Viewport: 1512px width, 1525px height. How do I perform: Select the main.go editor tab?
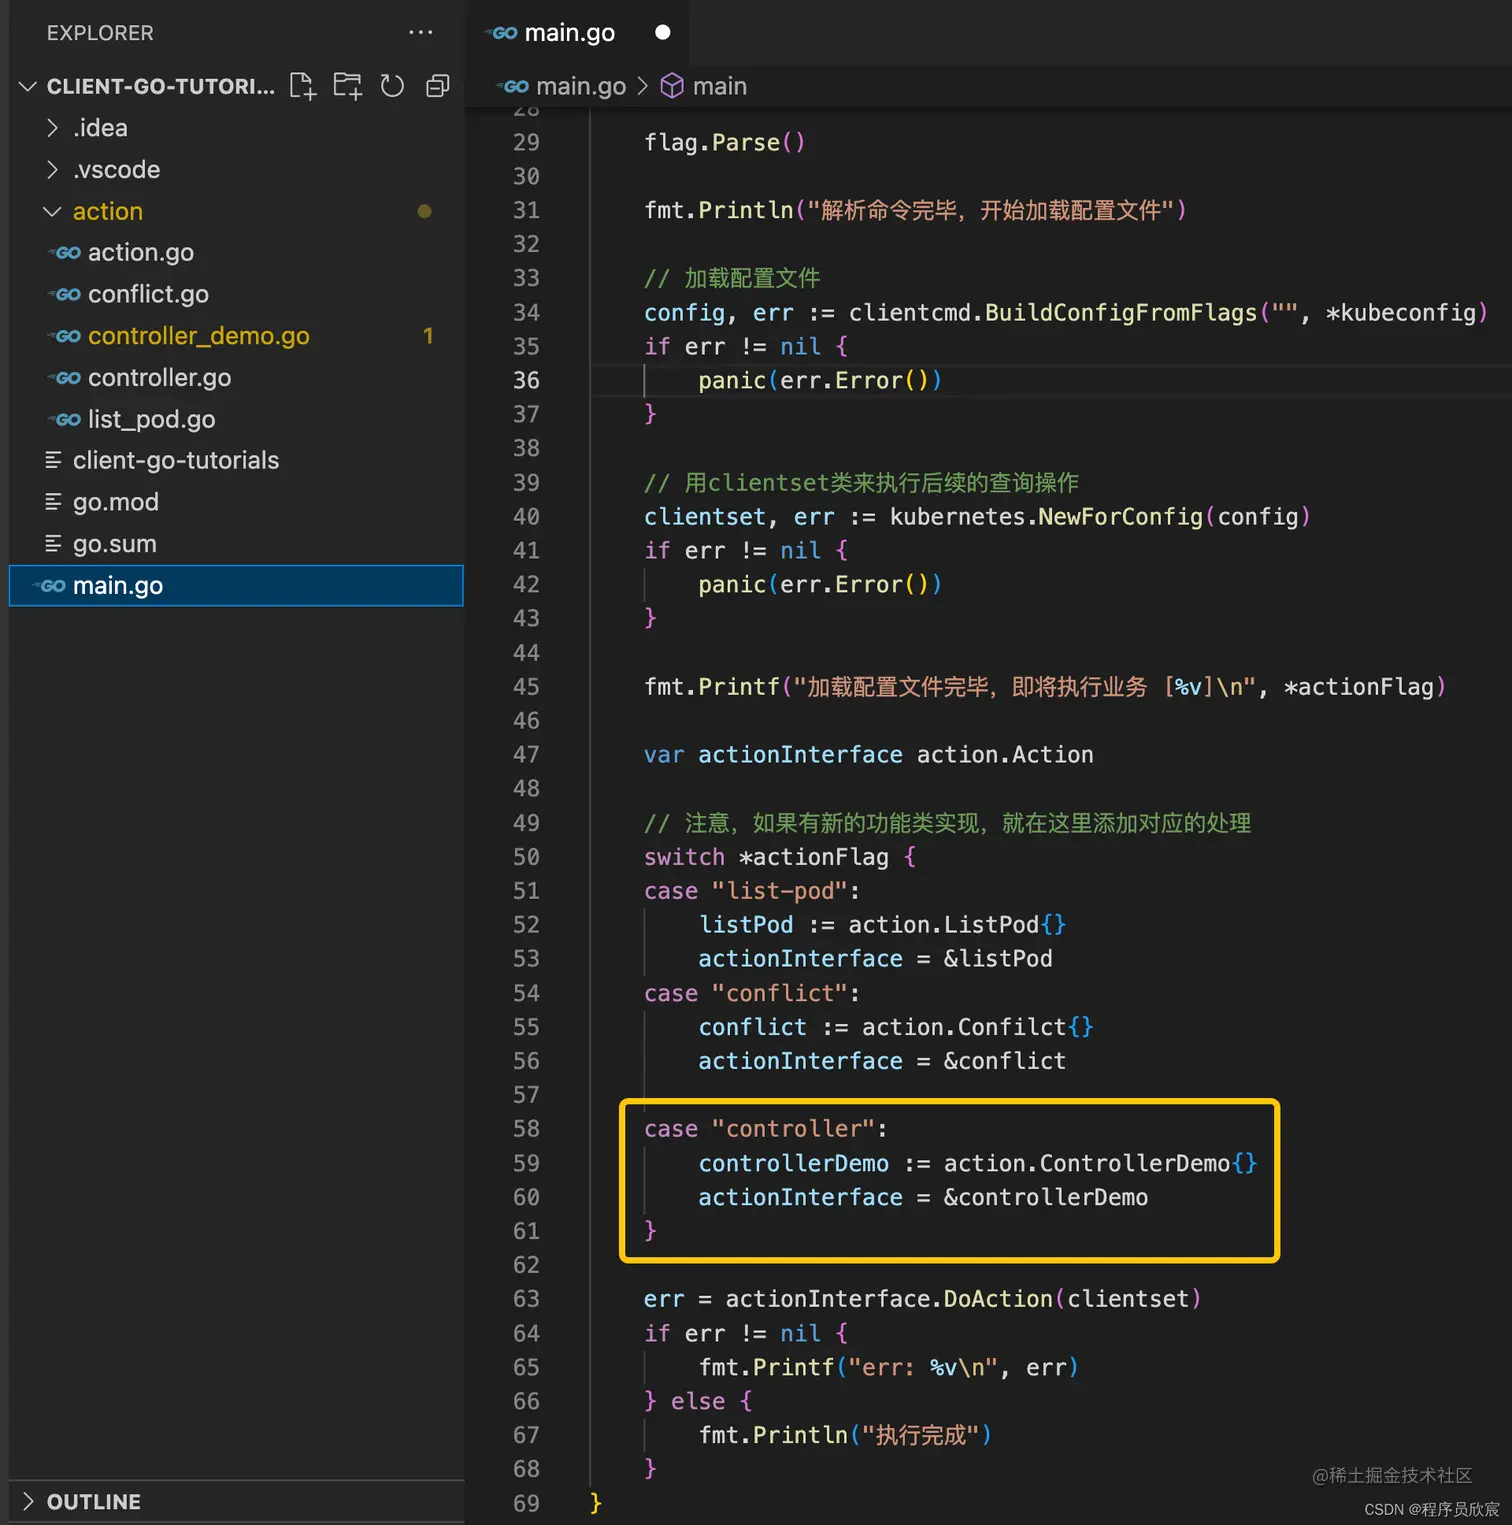579,33
